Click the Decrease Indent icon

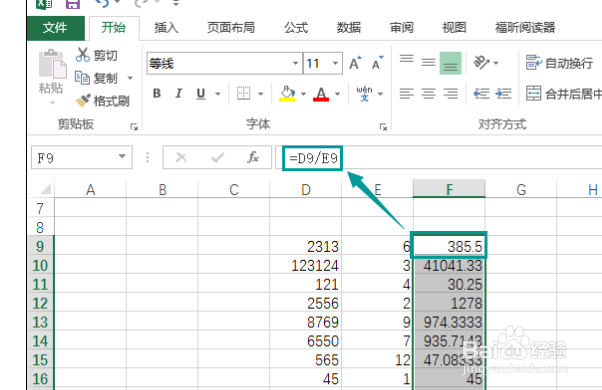pyautogui.click(x=481, y=93)
